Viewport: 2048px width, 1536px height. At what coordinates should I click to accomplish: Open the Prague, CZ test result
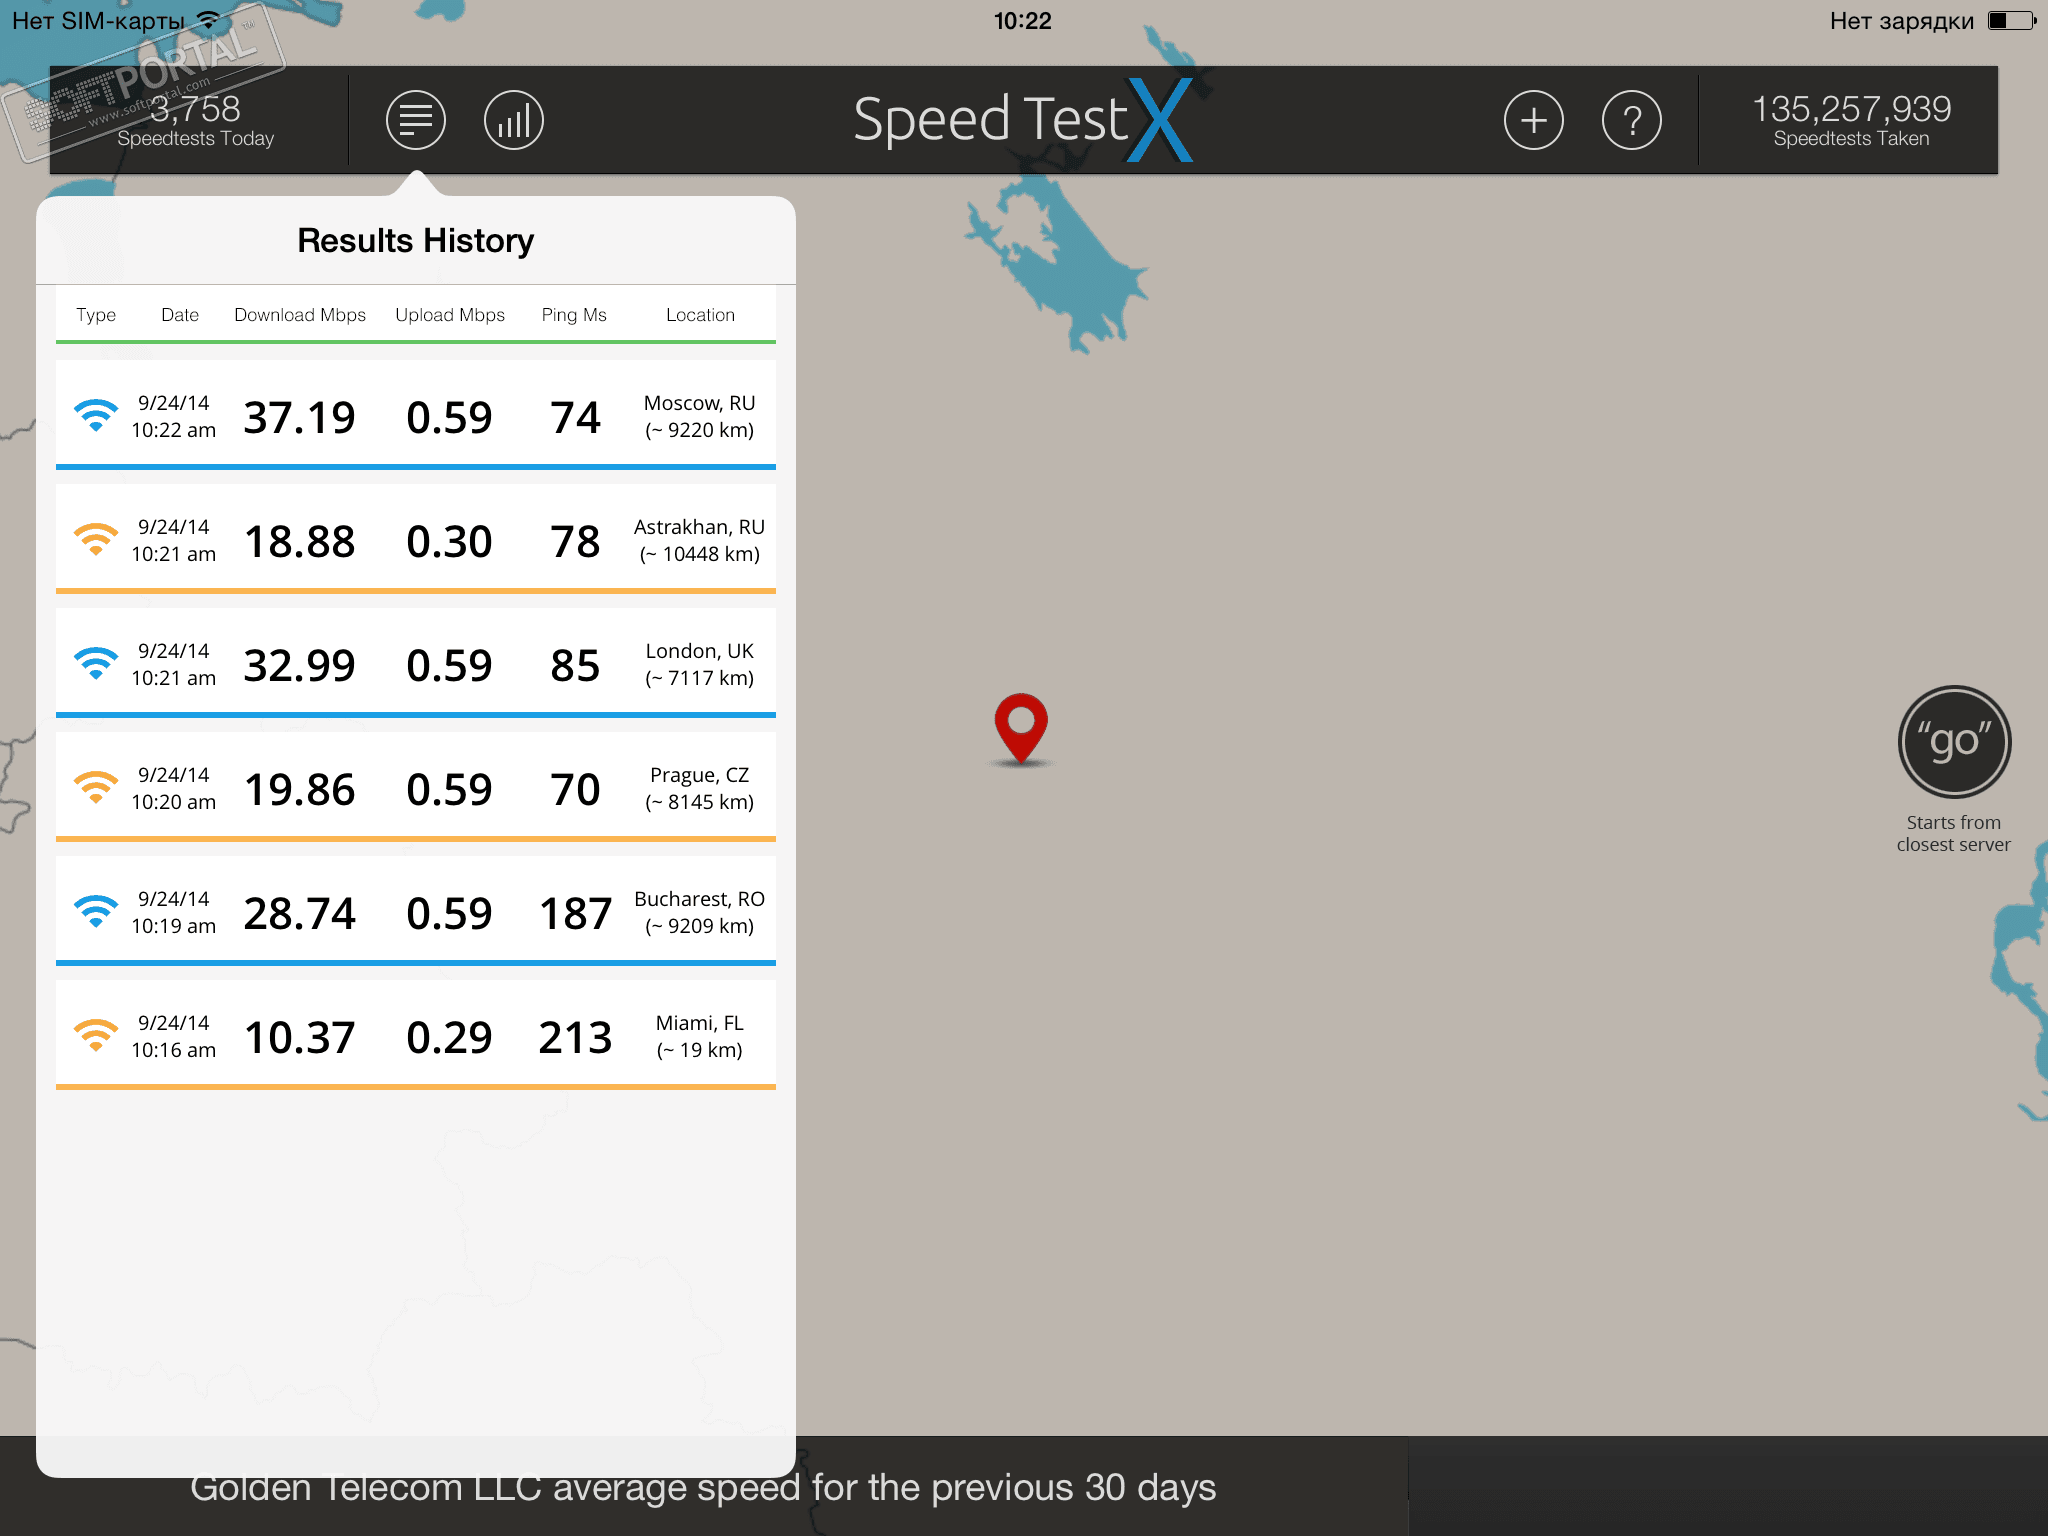[x=415, y=788]
